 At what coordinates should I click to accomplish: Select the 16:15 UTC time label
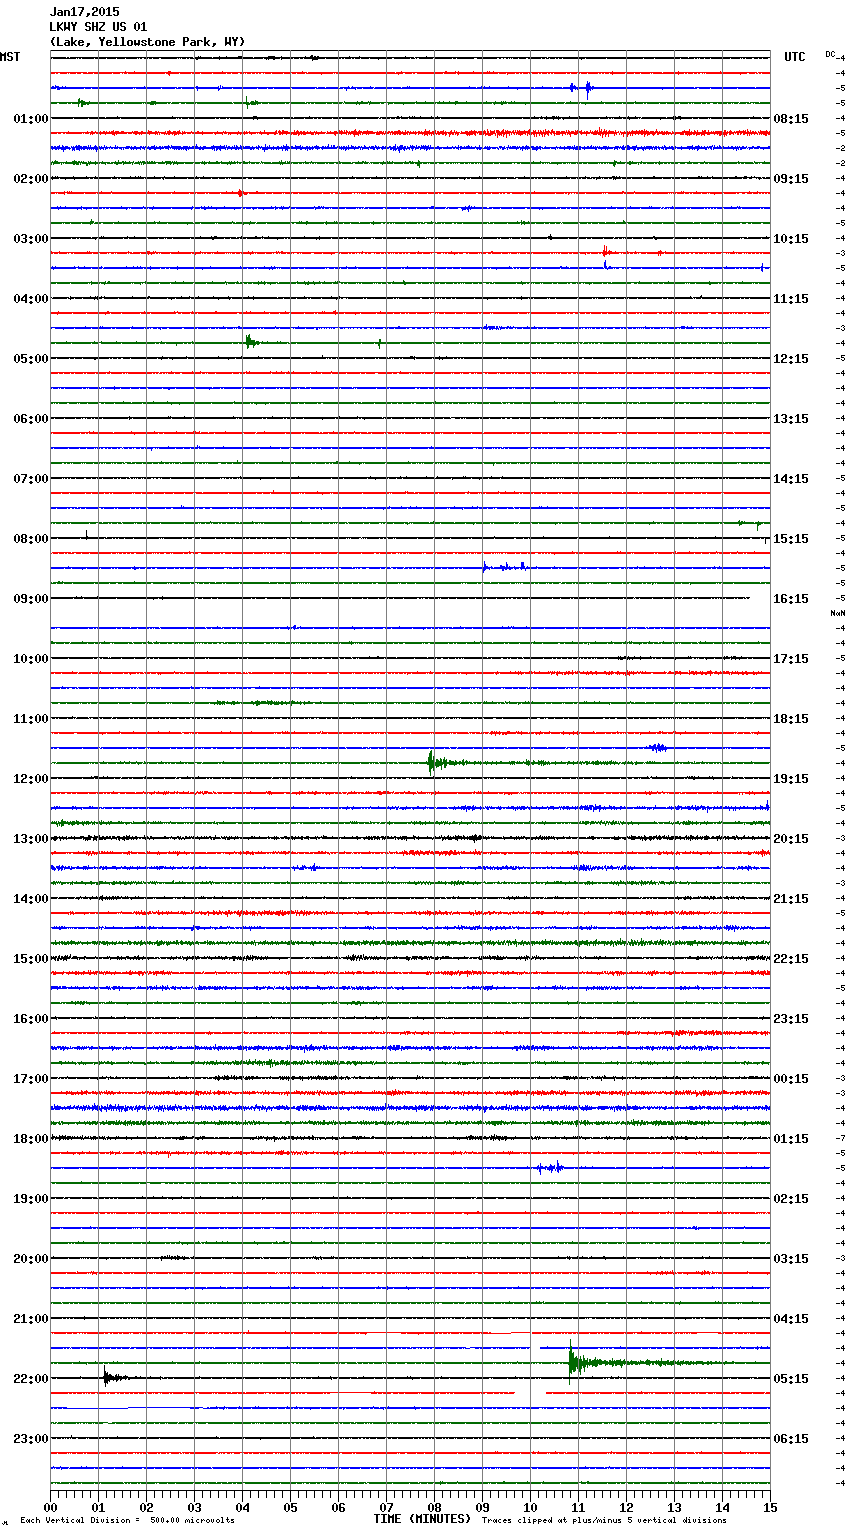tap(791, 598)
